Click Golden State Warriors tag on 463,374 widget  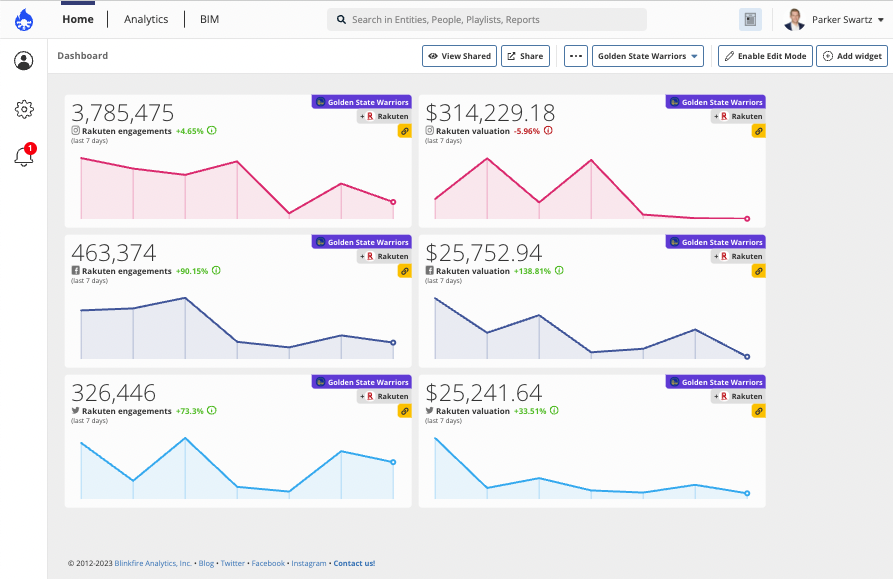tap(362, 242)
